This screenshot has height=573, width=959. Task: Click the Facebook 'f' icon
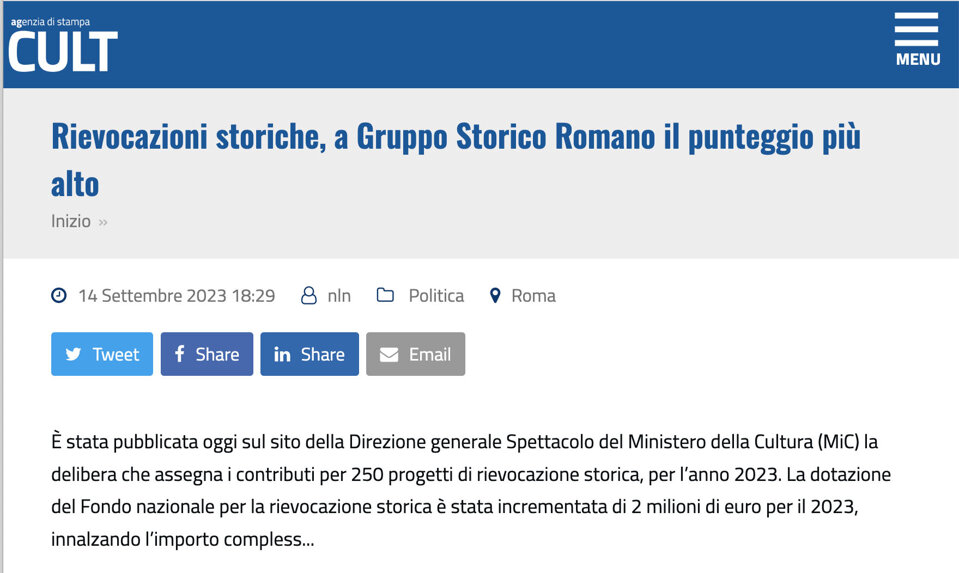[180, 354]
